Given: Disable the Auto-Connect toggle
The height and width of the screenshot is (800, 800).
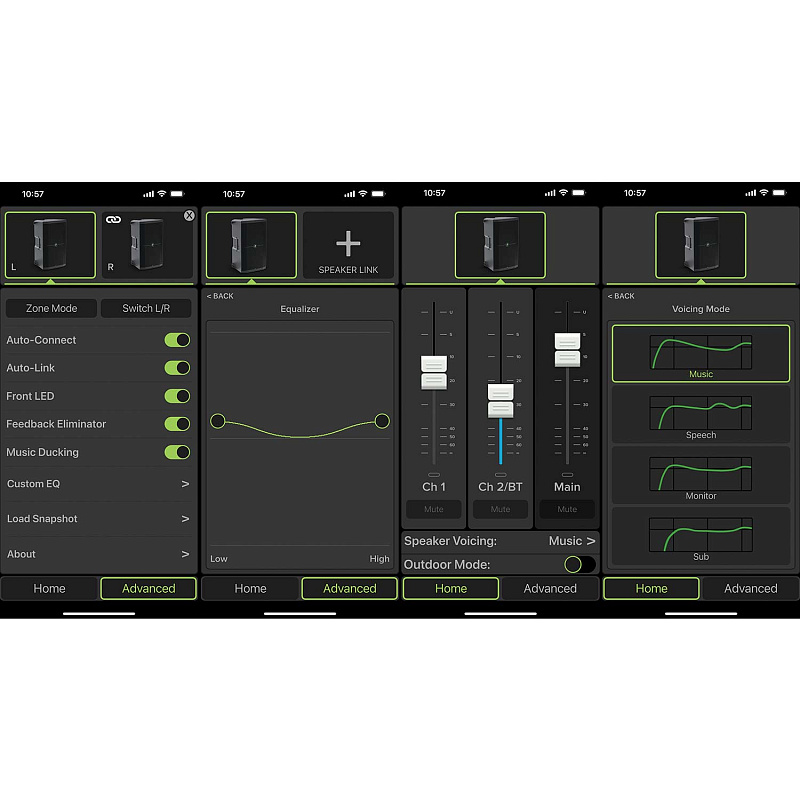Looking at the screenshot, I should tap(177, 340).
